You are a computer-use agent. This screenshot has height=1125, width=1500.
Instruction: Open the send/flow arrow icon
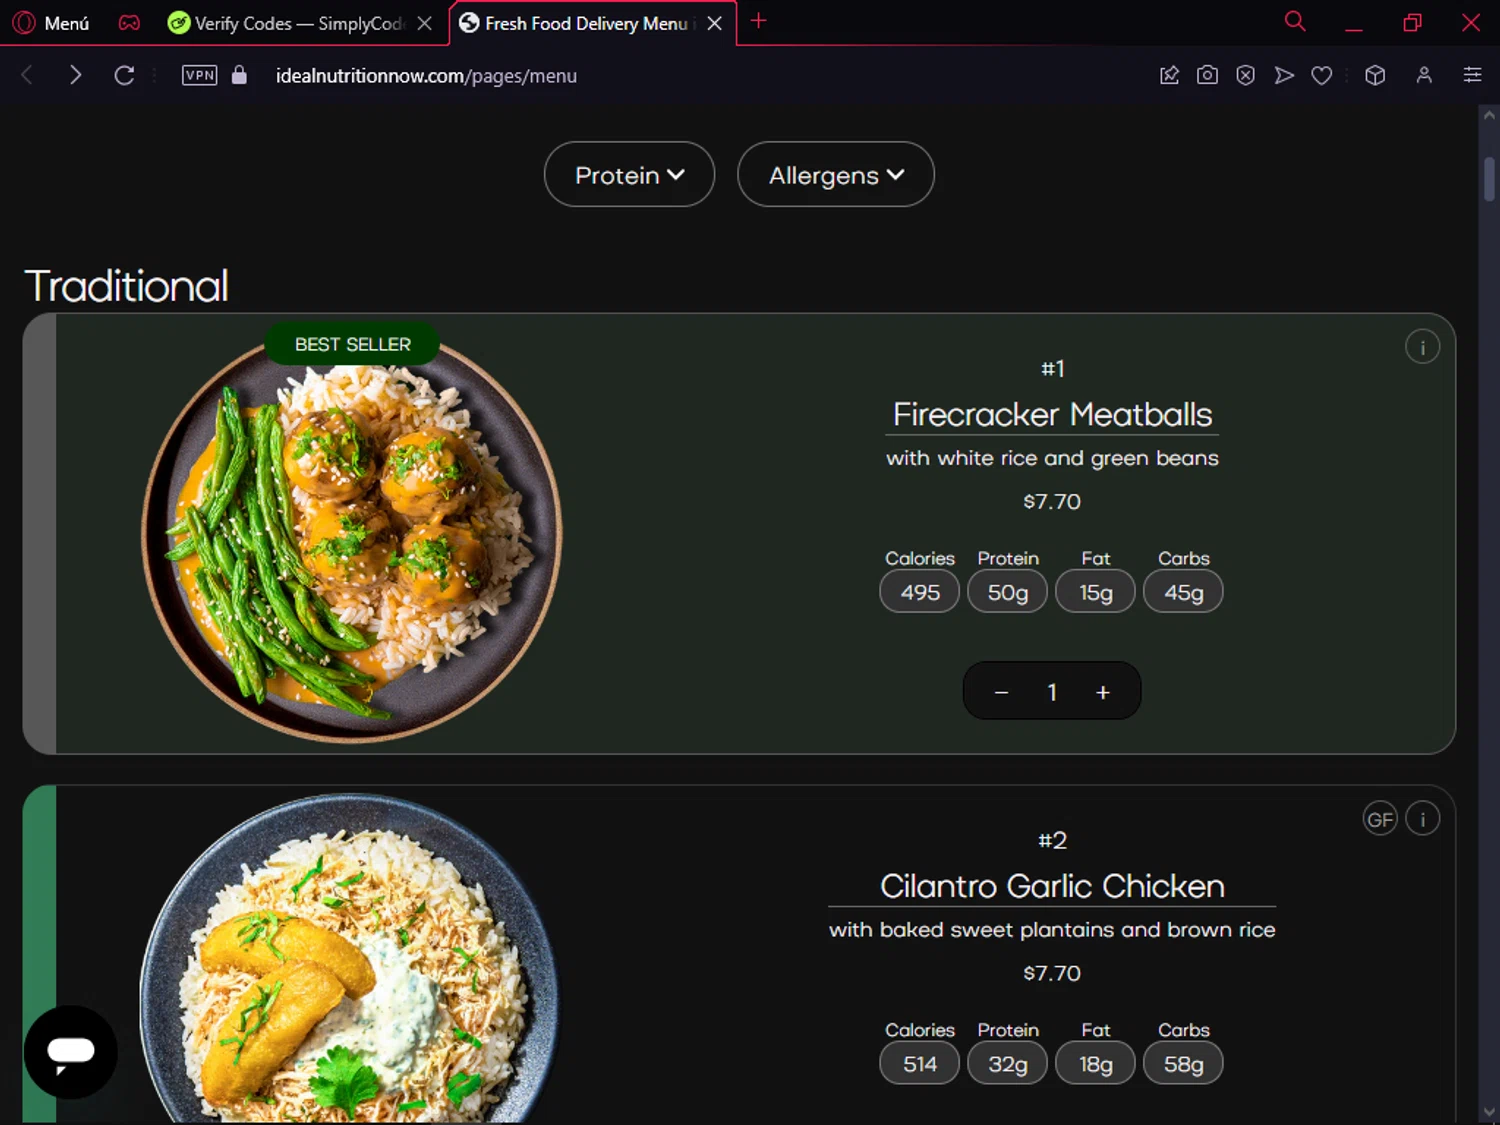point(1284,75)
